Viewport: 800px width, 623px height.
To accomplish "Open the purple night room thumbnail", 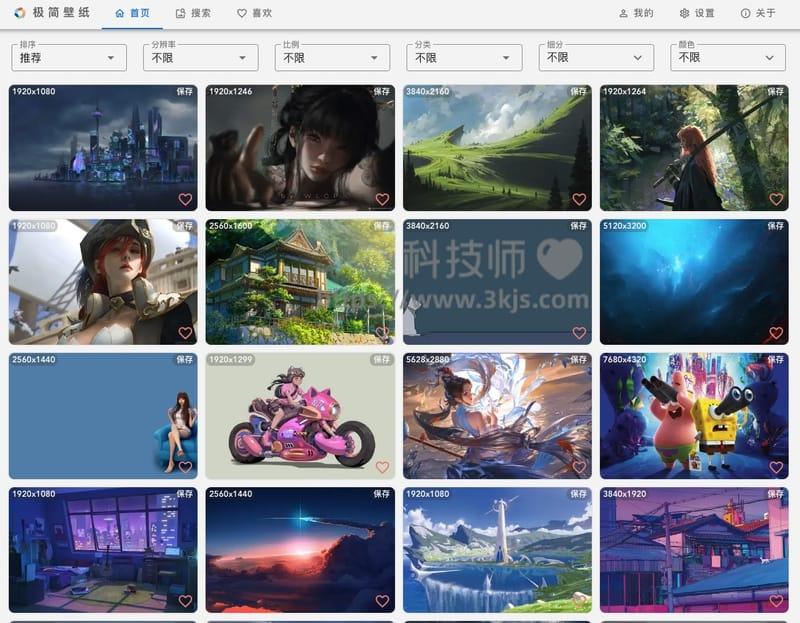I will coord(103,550).
